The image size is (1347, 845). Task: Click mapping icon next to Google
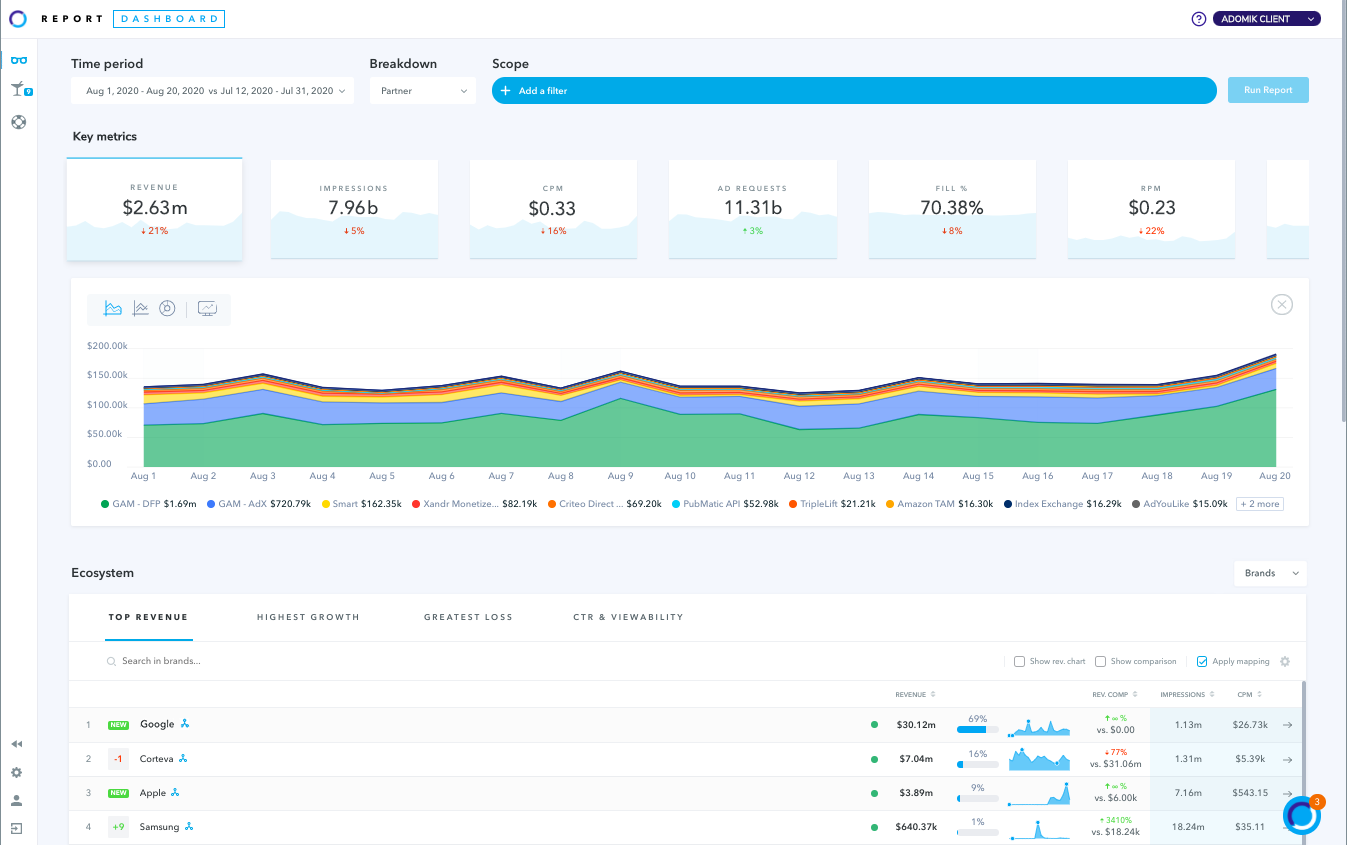(185, 724)
